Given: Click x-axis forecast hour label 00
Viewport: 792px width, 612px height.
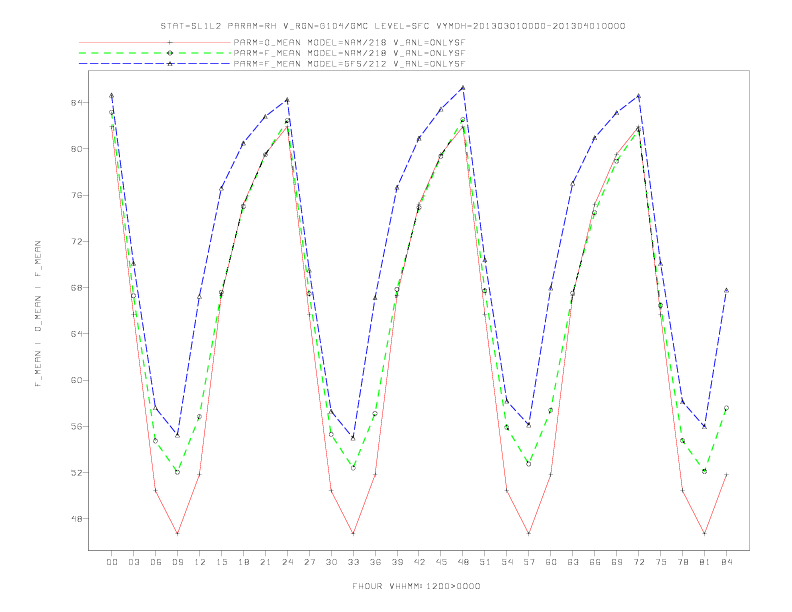Looking at the screenshot, I should [x=112, y=562].
